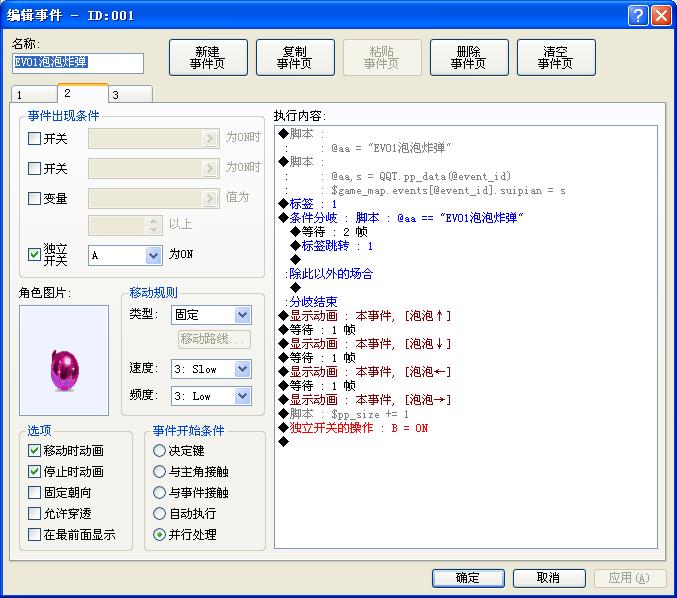
Task: Select script line @aa = "EV01泡泡炸弹"
Action: coord(391,149)
